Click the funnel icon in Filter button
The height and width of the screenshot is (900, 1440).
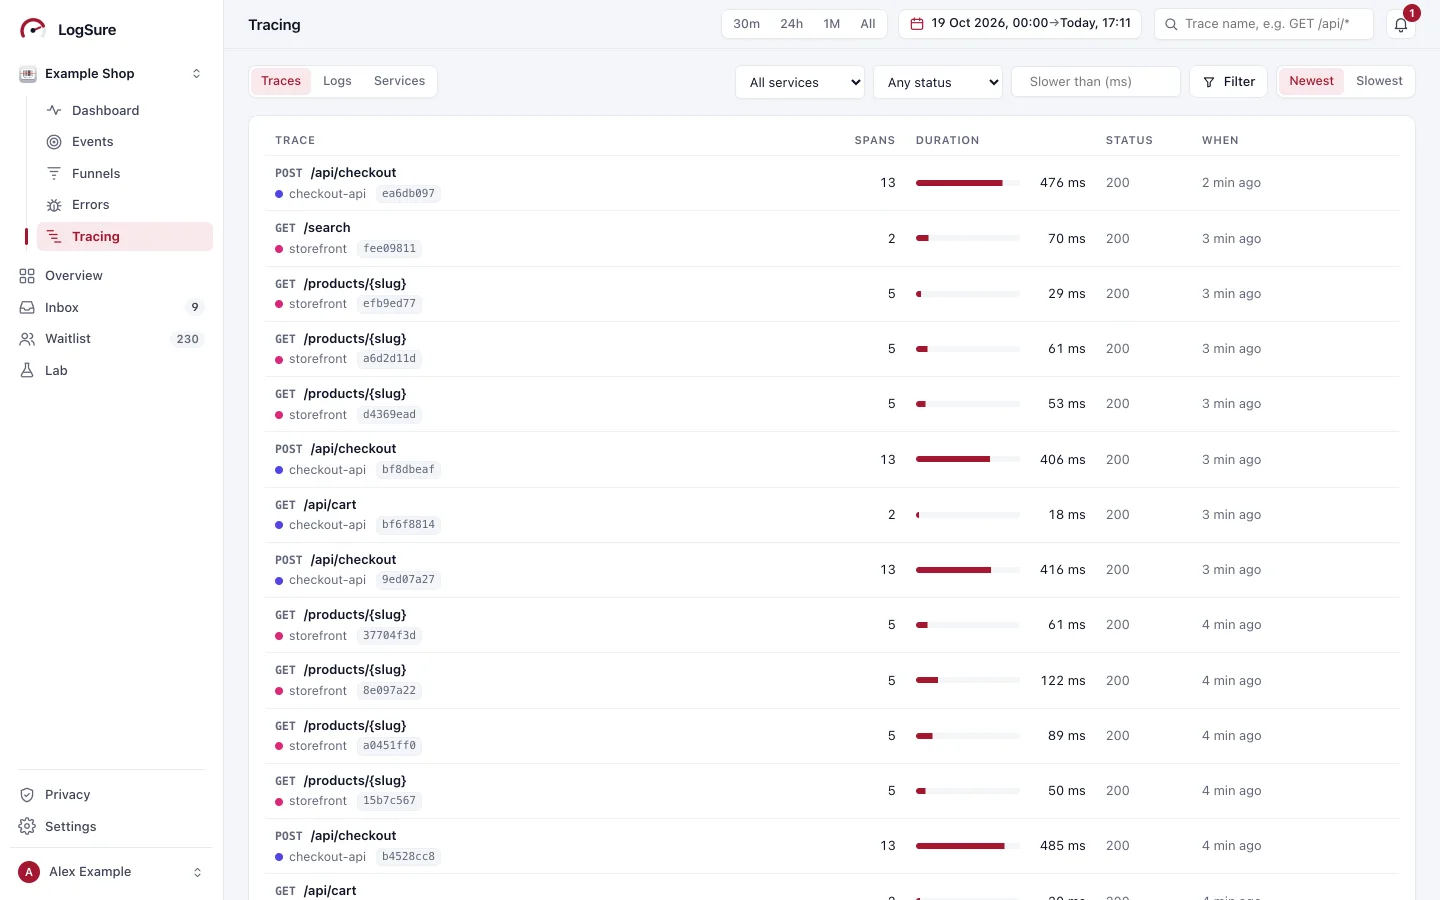coord(1209,82)
